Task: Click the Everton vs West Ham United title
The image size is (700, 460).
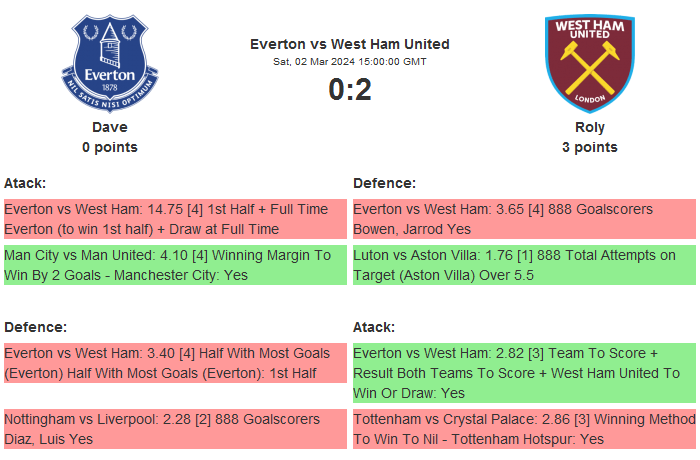Action: click(350, 44)
